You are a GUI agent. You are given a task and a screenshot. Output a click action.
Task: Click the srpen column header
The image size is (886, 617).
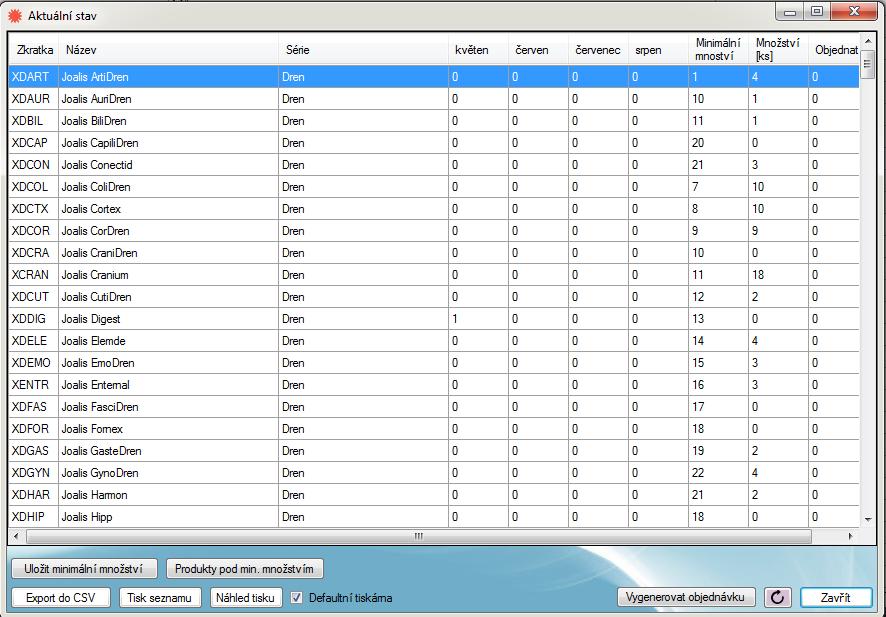[658, 50]
